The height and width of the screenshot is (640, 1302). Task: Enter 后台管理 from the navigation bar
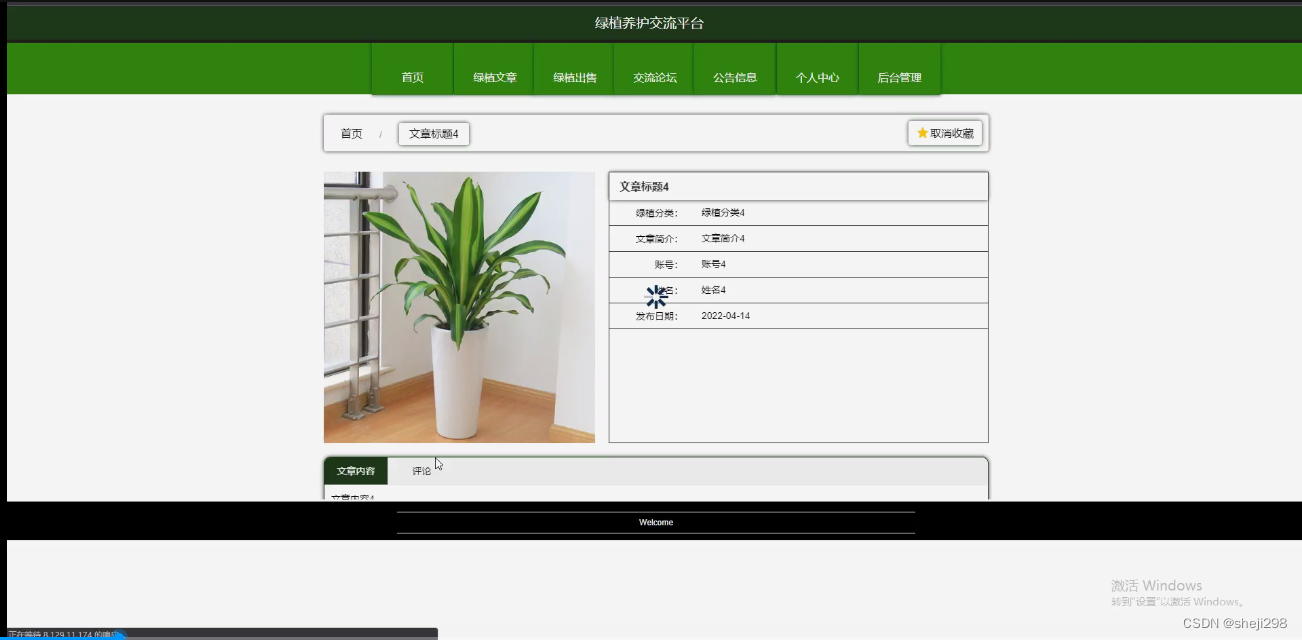pyautogui.click(x=899, y=75)
